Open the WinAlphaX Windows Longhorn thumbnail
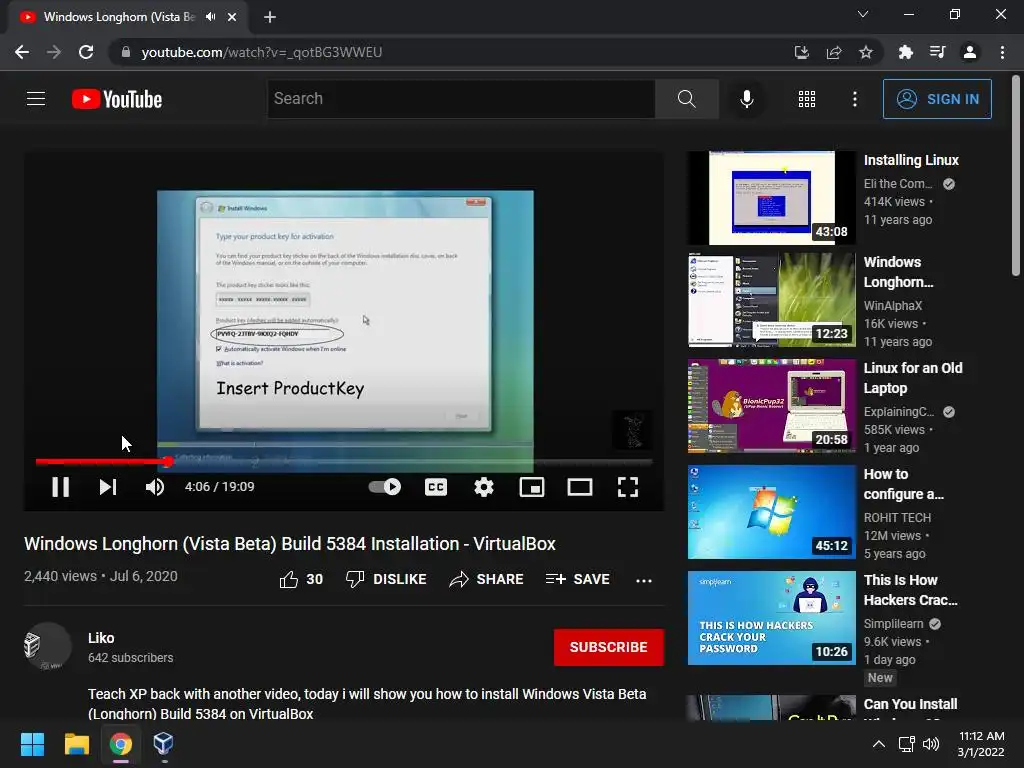 point(771,300)
